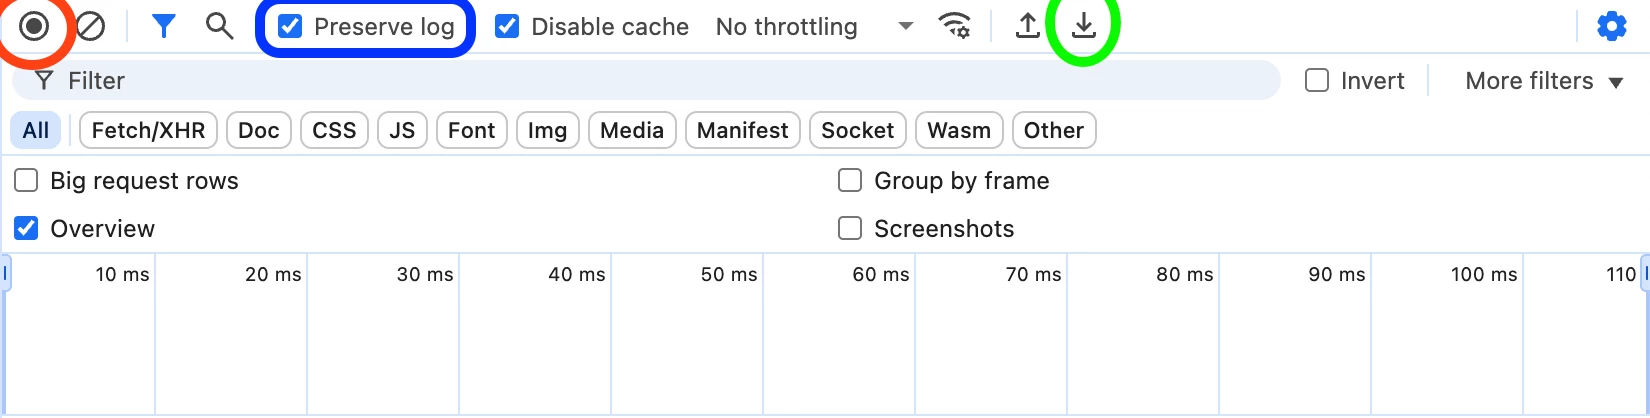Uncheck the Preserve log checkbox

pyautogui.click(x=290, y=26)
